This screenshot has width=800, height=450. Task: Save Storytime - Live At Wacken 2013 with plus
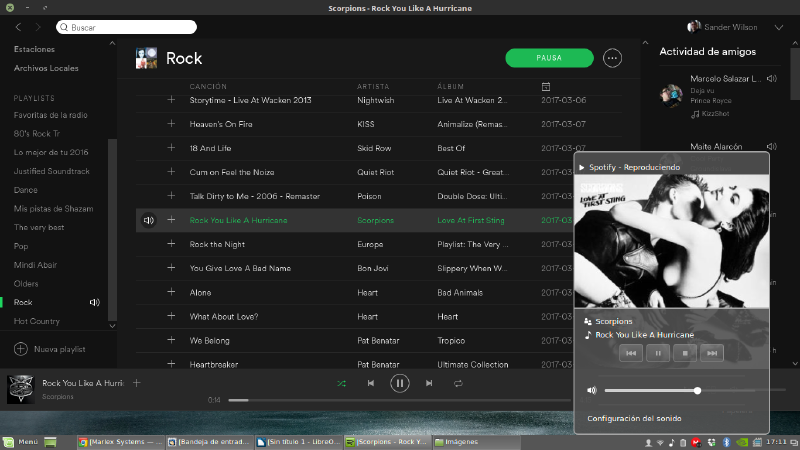[x=171, y=100]
